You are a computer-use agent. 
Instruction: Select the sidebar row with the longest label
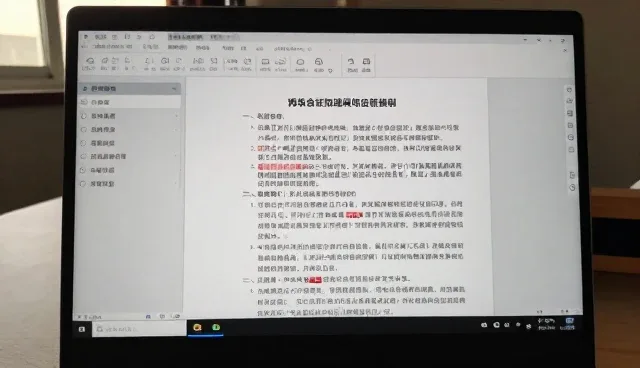[x=129, y=156]
